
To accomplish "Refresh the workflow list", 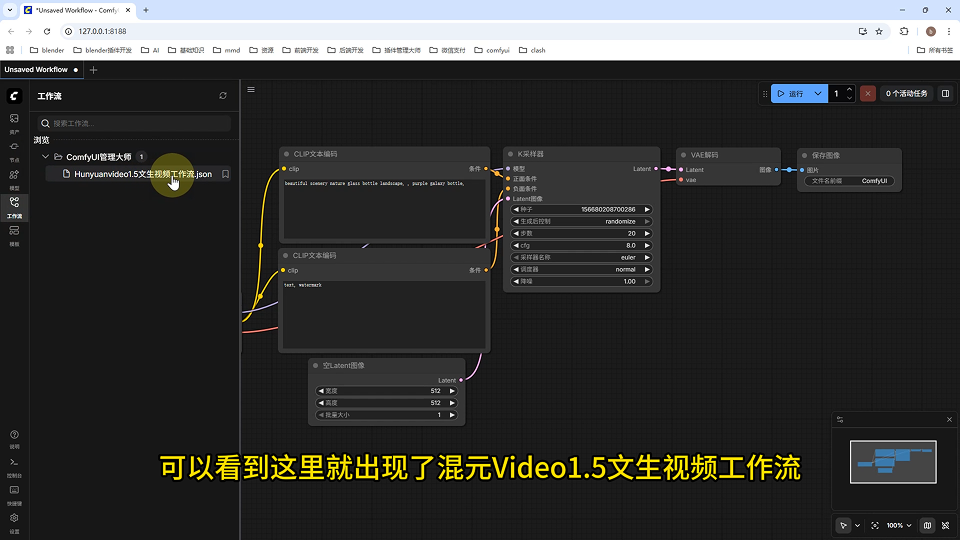I will 223,96.
